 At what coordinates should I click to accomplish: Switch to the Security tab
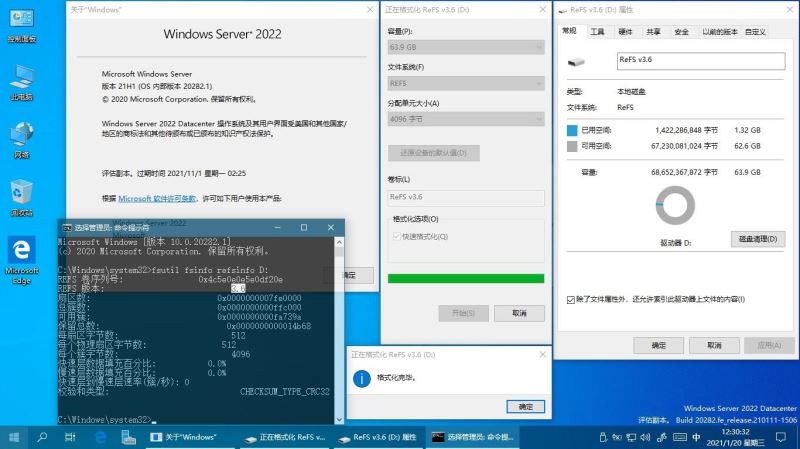pos(681,32)
